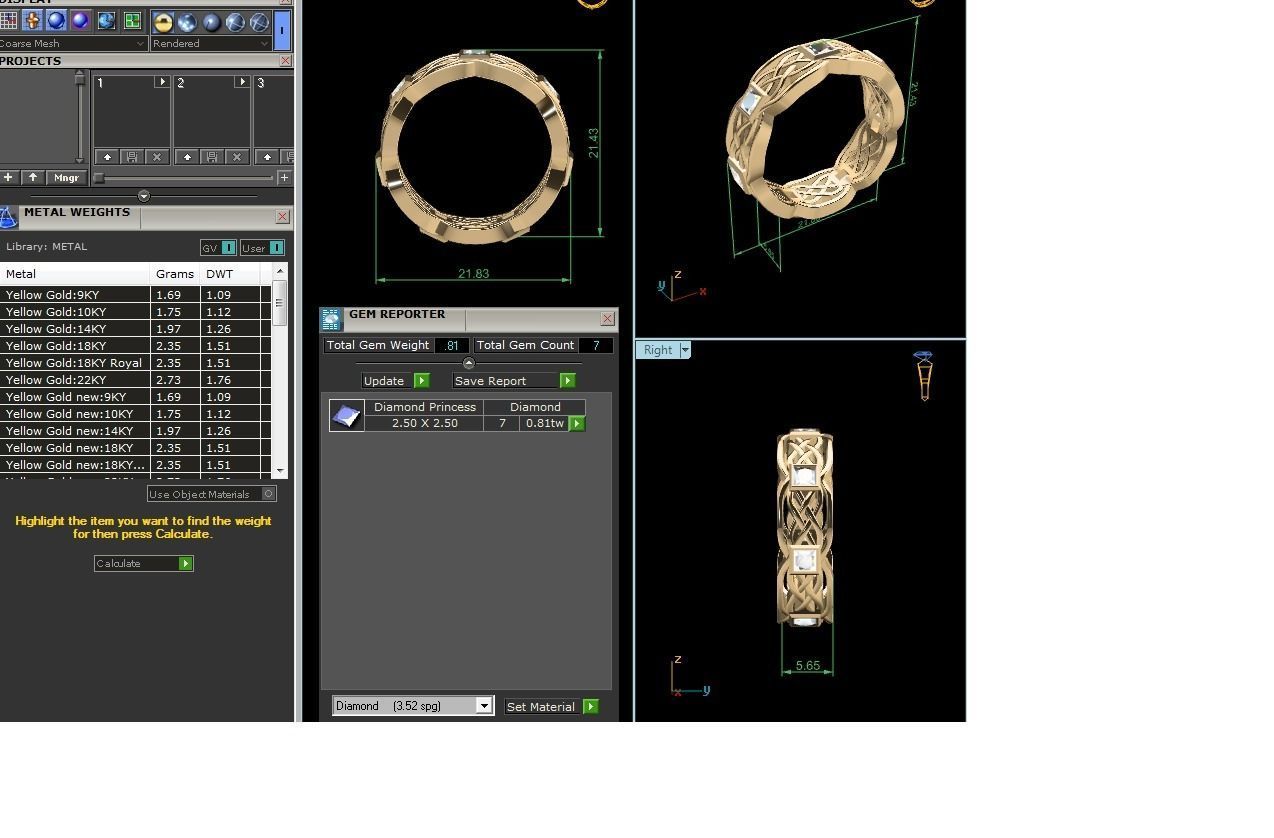
Task: Click delete X icon under project slot 1
Action: click(156, 157)
